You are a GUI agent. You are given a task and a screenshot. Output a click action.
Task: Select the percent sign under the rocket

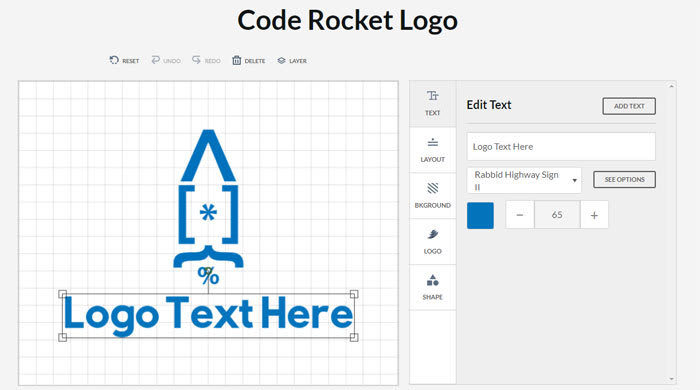click(208, 275)
